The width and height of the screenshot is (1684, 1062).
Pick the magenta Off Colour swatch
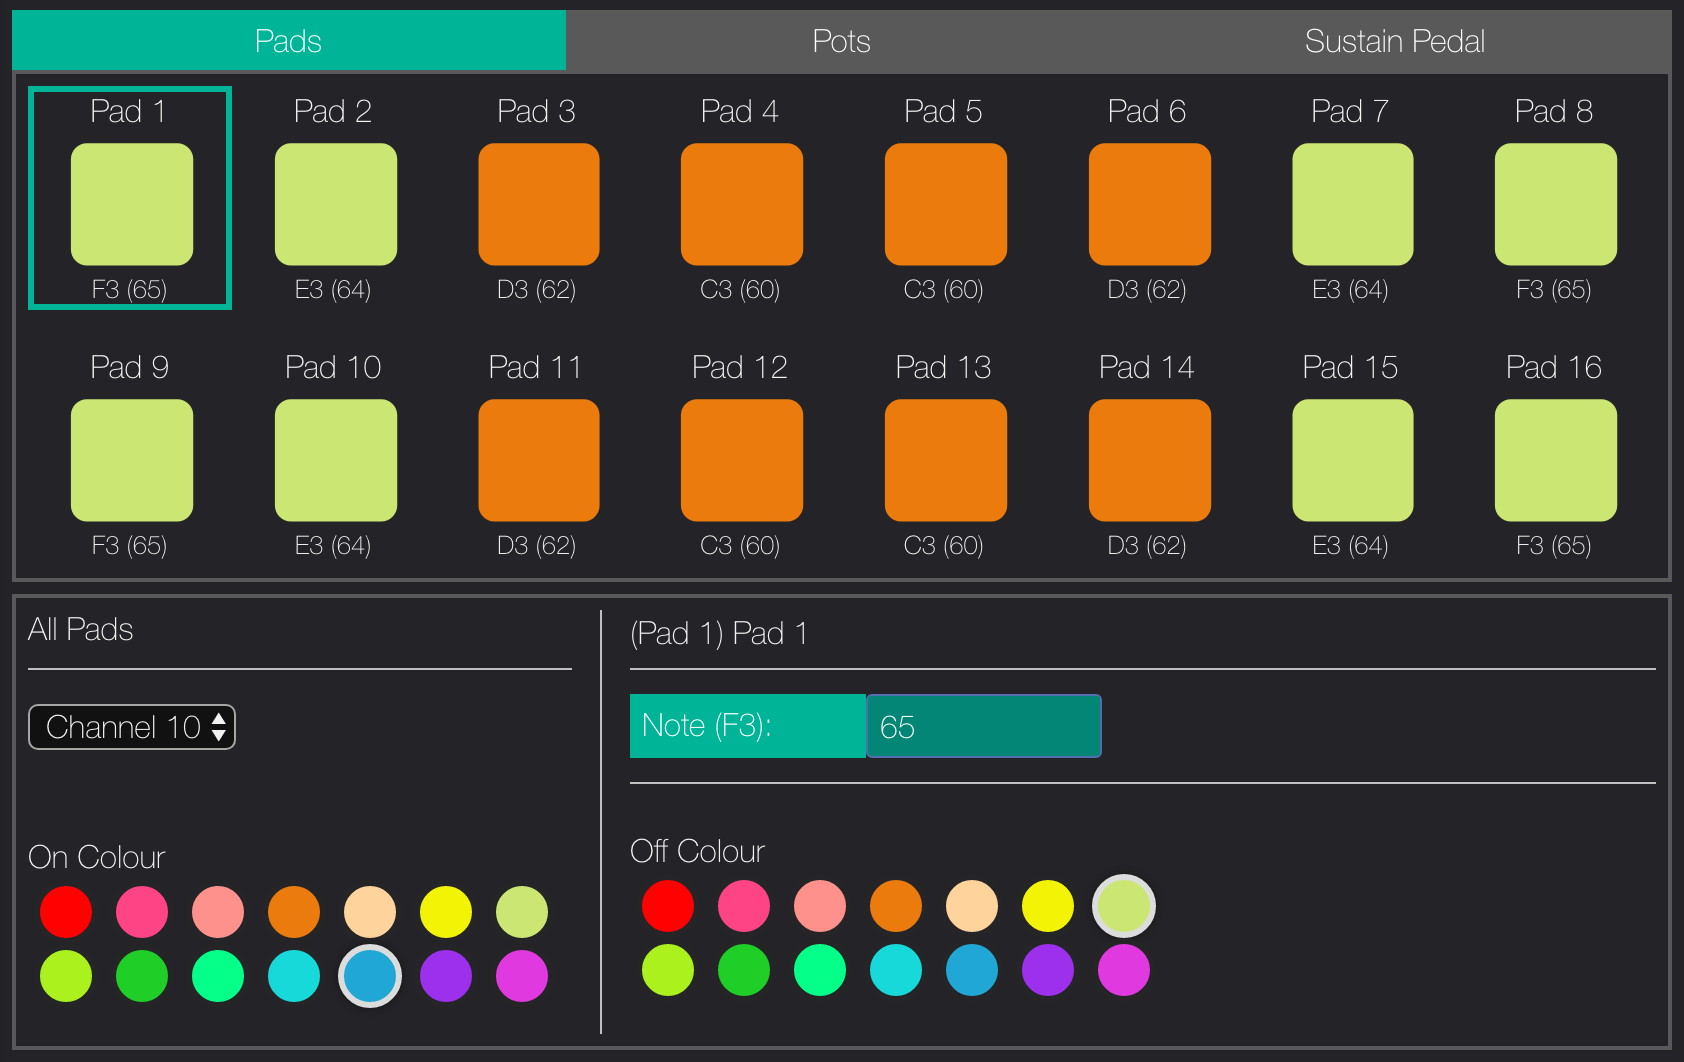[x=1124, y=970]
